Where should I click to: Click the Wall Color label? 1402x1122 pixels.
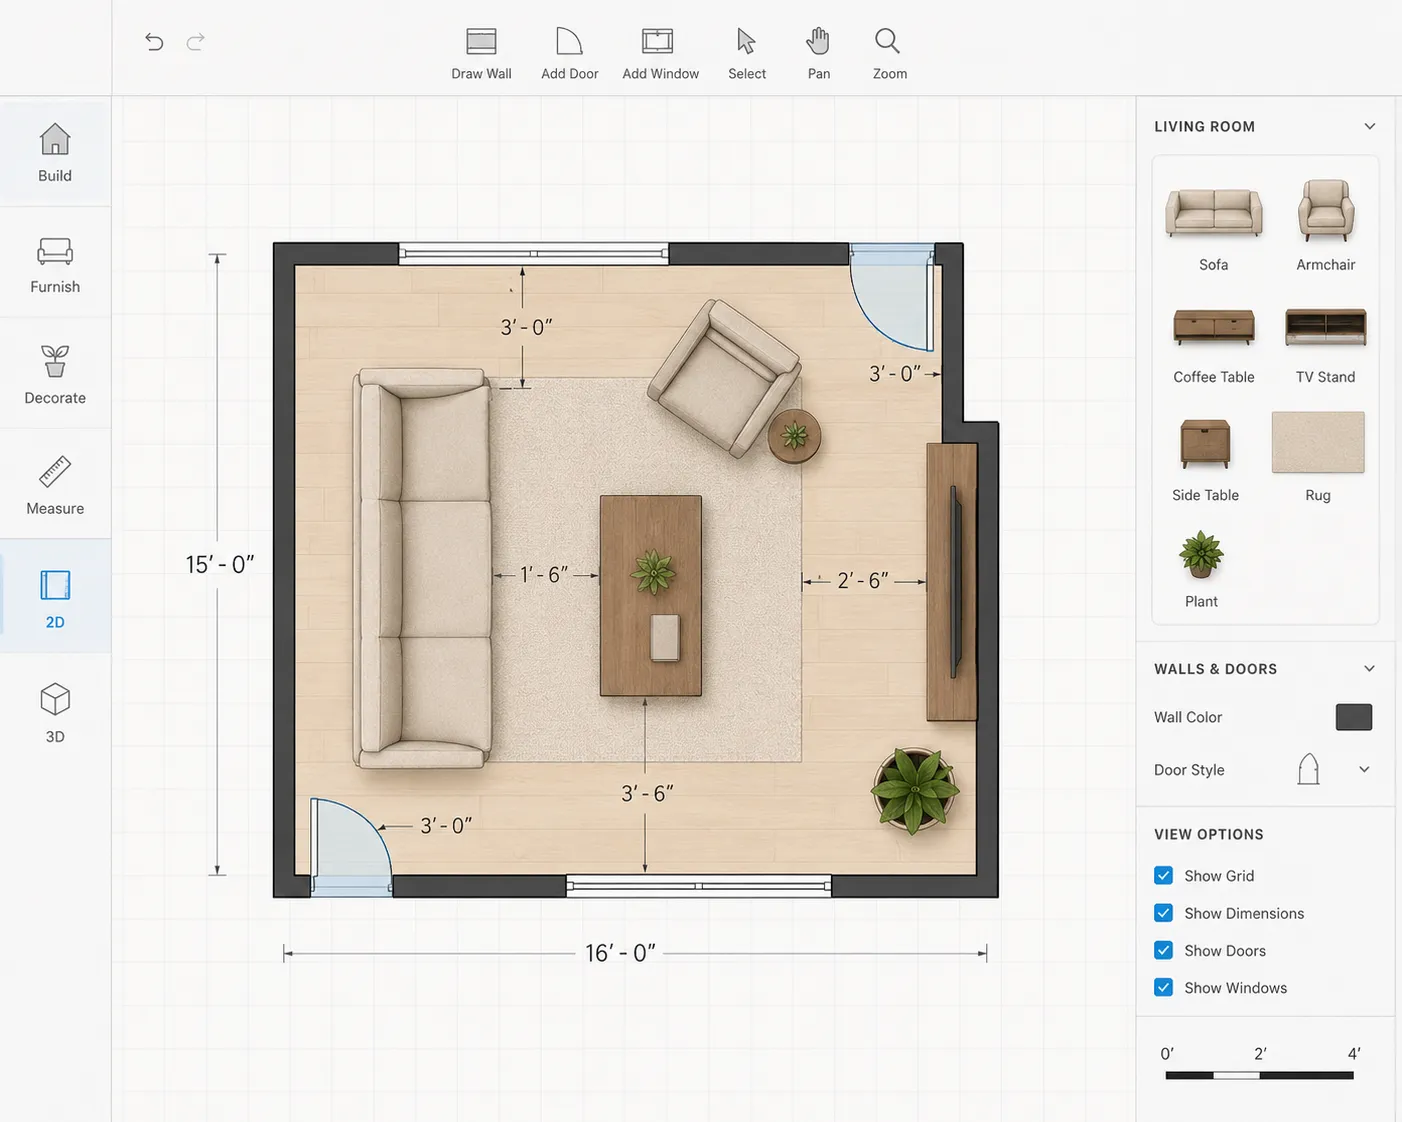point(1188,717)
